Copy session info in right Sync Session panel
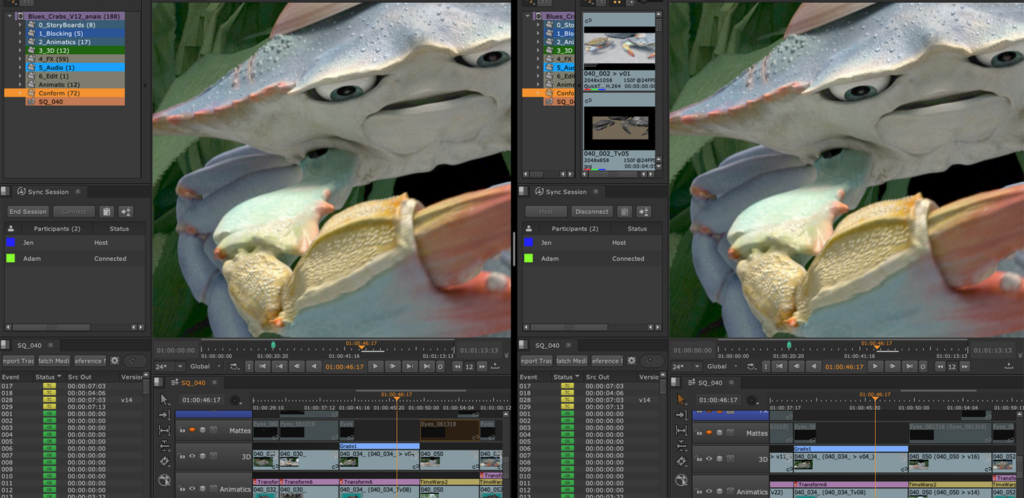The image size is (1024, 498). (624, 211)
